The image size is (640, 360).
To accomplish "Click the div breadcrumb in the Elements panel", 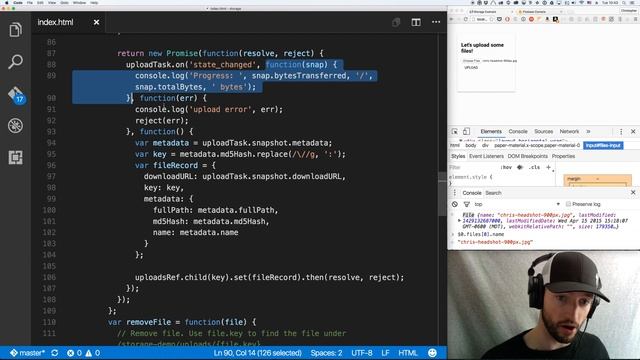I will (485, 145).
